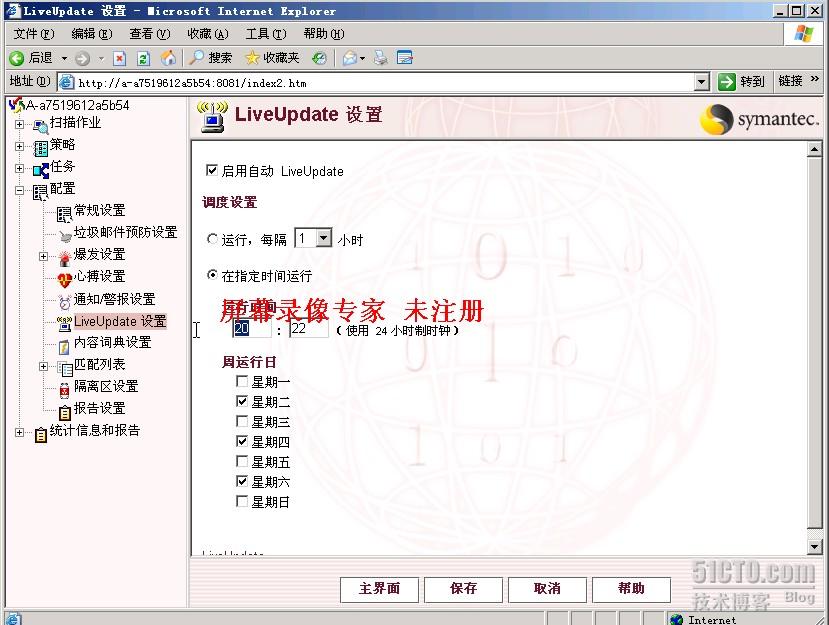The image size is (829, 625).
Task: Check the 星期三 checkbox
Action: point(242,421)
